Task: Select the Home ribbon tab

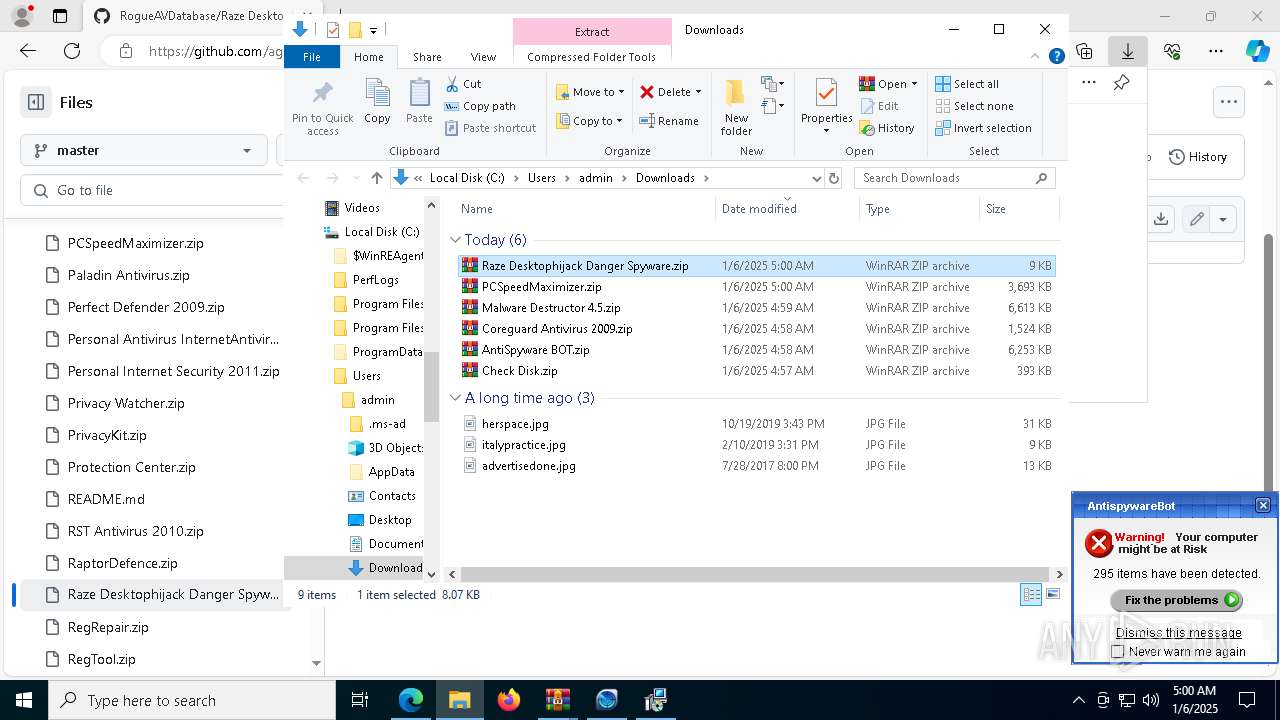Action: tap(368, 57)
